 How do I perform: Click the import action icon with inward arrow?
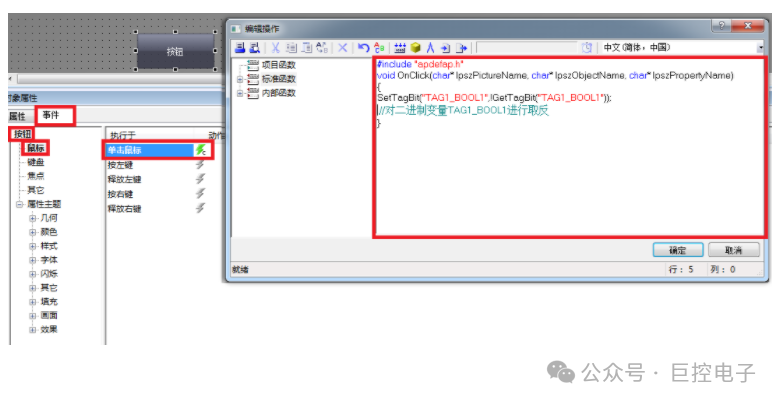(x=445, y=48)
